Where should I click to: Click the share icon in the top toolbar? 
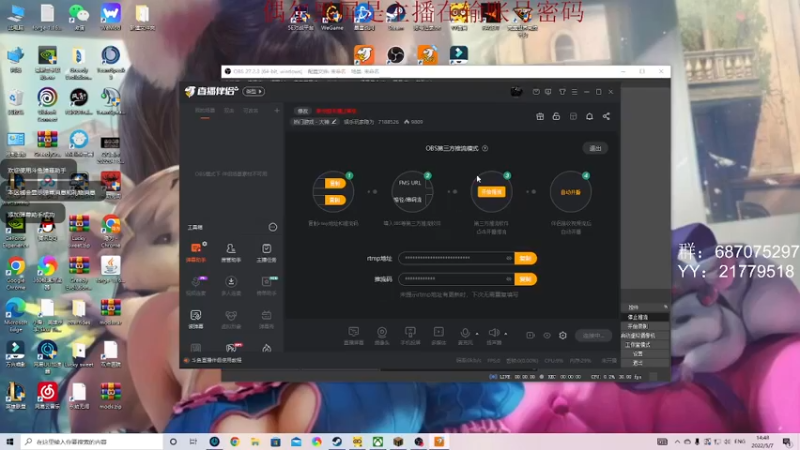point(606,117)
